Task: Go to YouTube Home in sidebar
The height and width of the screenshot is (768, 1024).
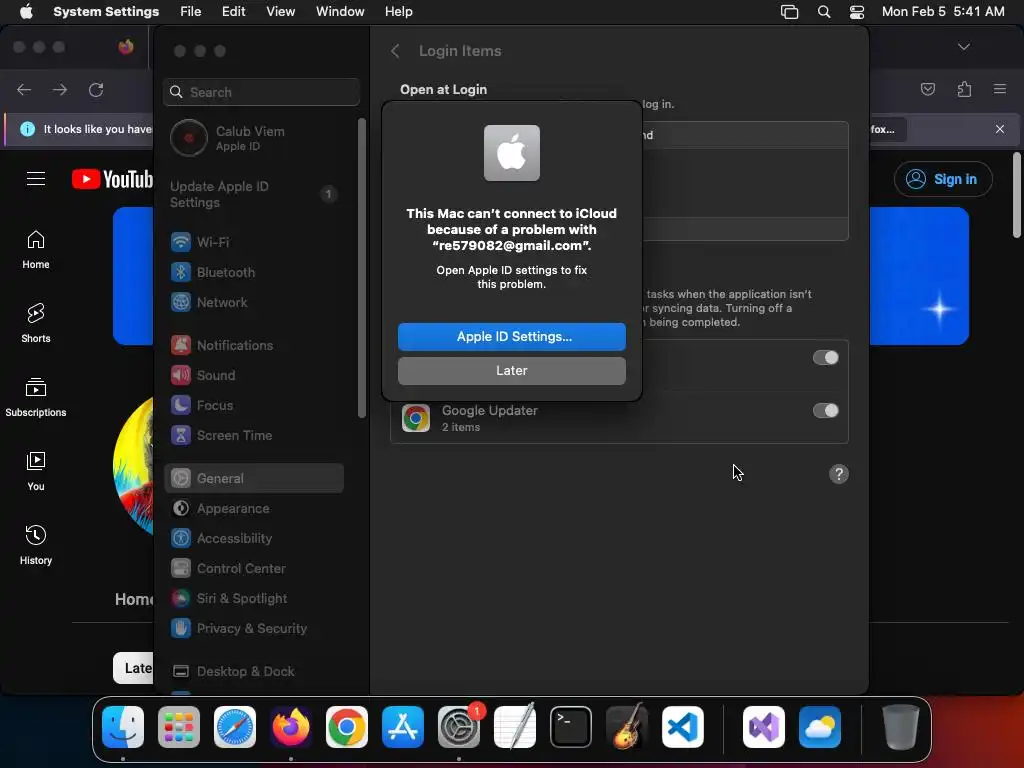Action: tap(36, 250)
